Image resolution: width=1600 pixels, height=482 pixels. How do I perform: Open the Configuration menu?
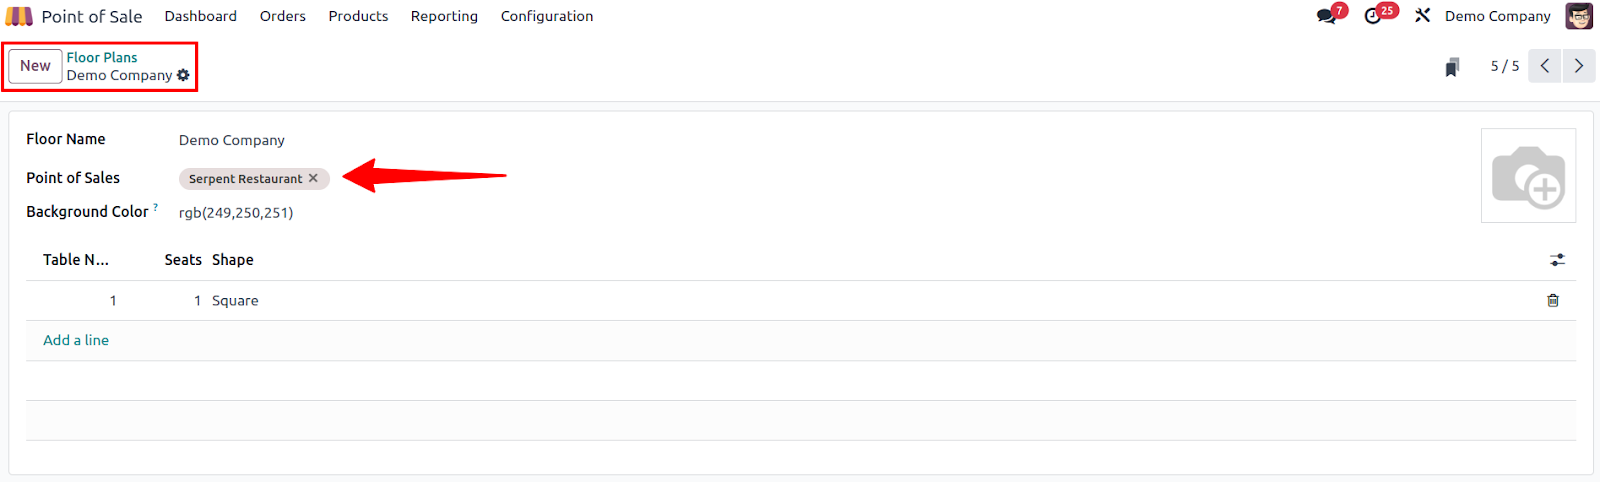coord(547,16)
